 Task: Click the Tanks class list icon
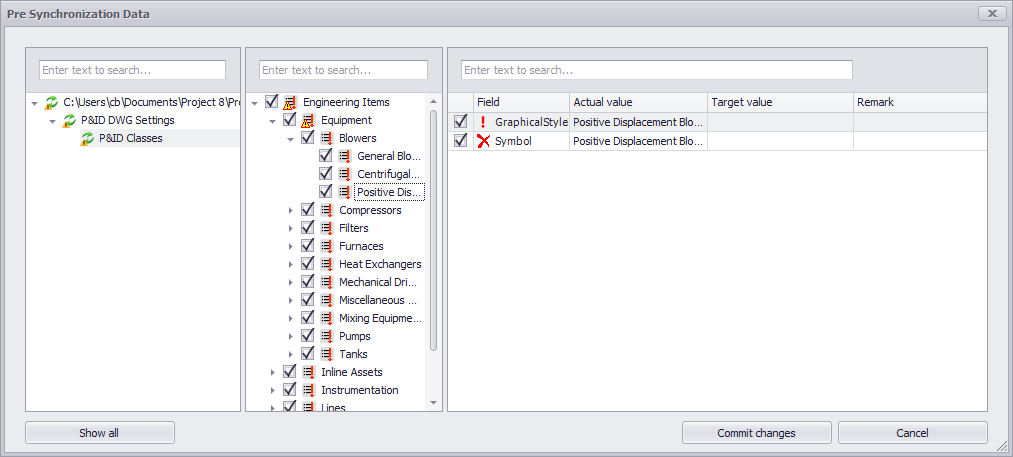coord(326,354)
